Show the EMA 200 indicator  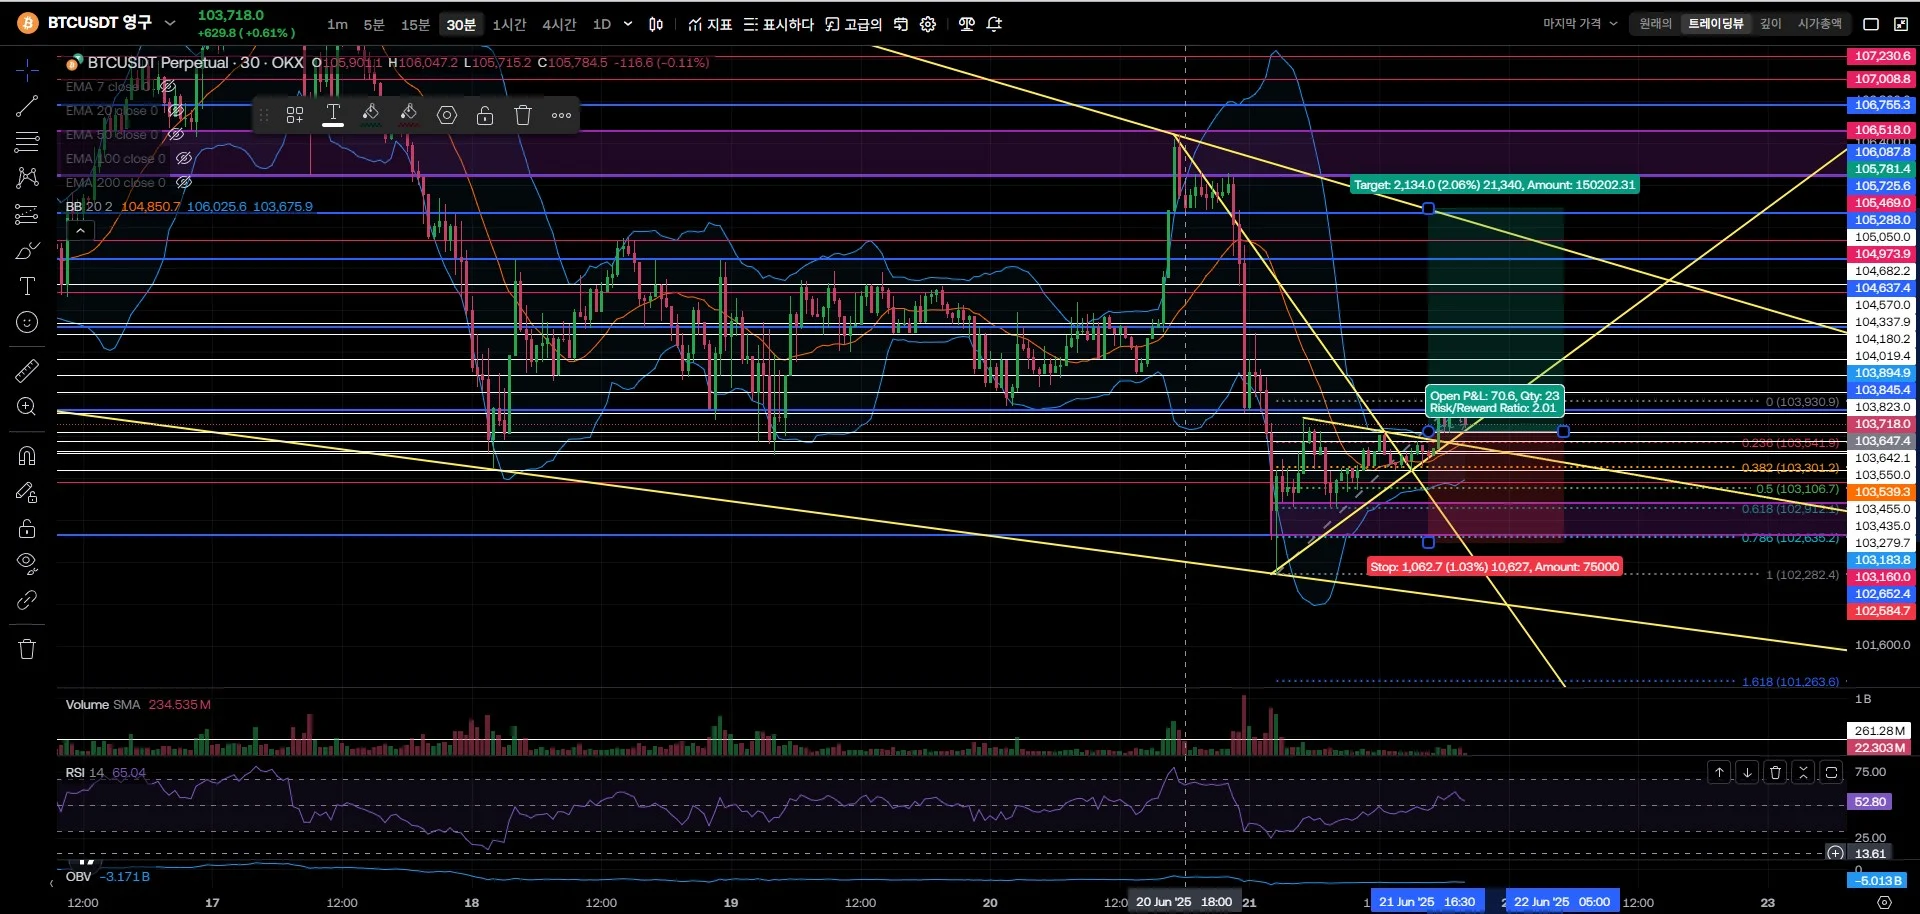pyautogui.click(x=184, y=183)
